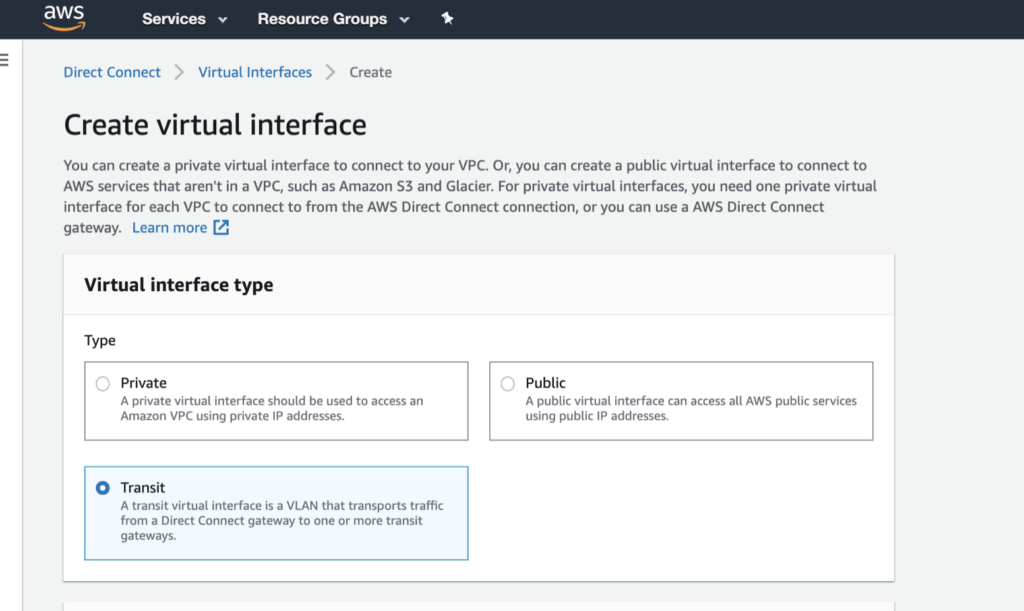The image size is (1024, 611).
Task: Click the Private virtual interface card
Action: coord(276,400)
